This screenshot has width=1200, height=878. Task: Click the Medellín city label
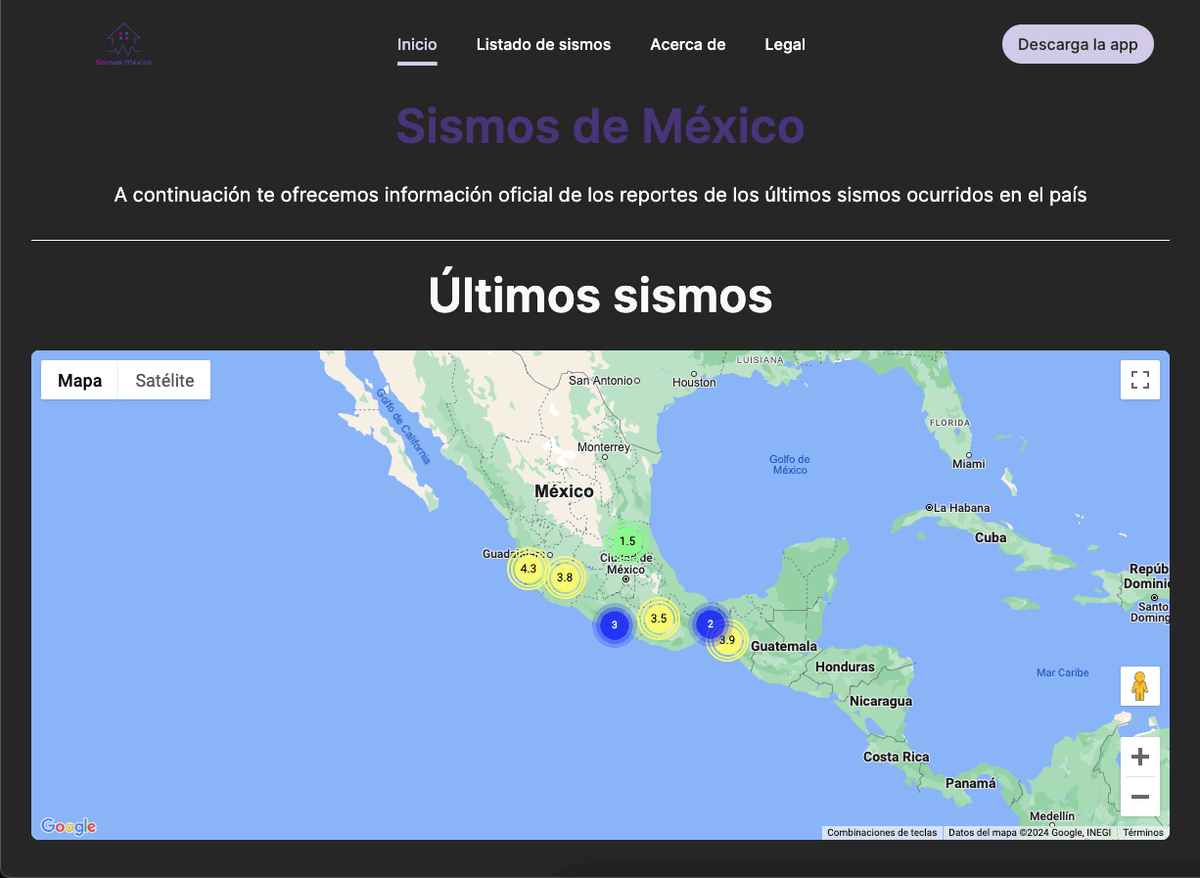click(1052, 816)
